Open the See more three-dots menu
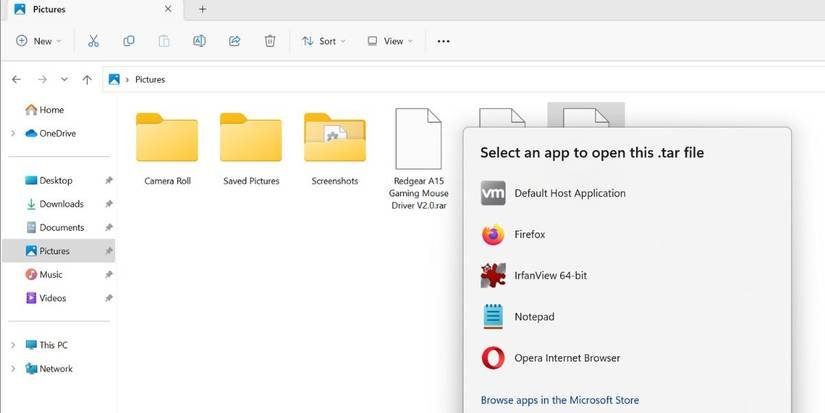This screenshot has width=825, height=413. pyautogui.click(x=443, y=41)
